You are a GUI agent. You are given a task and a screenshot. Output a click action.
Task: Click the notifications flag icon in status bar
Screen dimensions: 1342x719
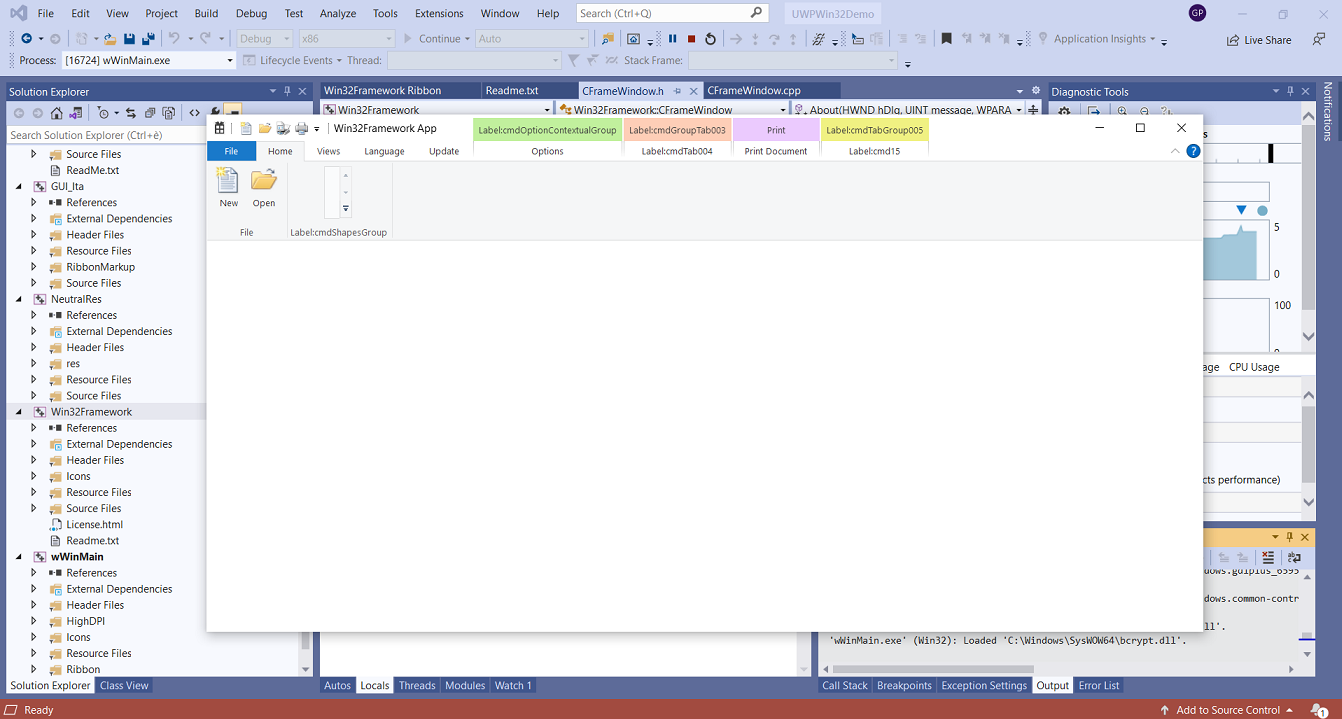click(x=1319, y=710)
